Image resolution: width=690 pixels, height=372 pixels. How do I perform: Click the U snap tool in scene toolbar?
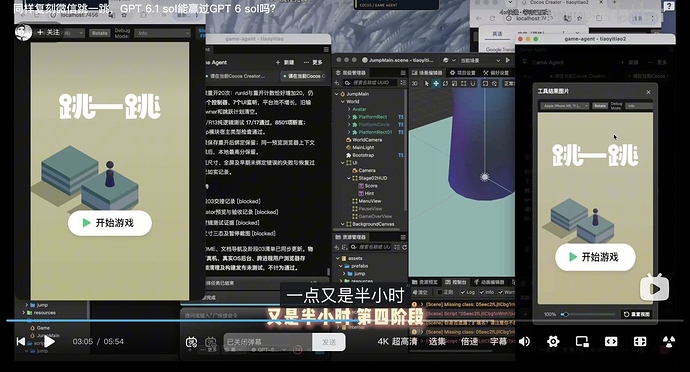tap(473, 83)
